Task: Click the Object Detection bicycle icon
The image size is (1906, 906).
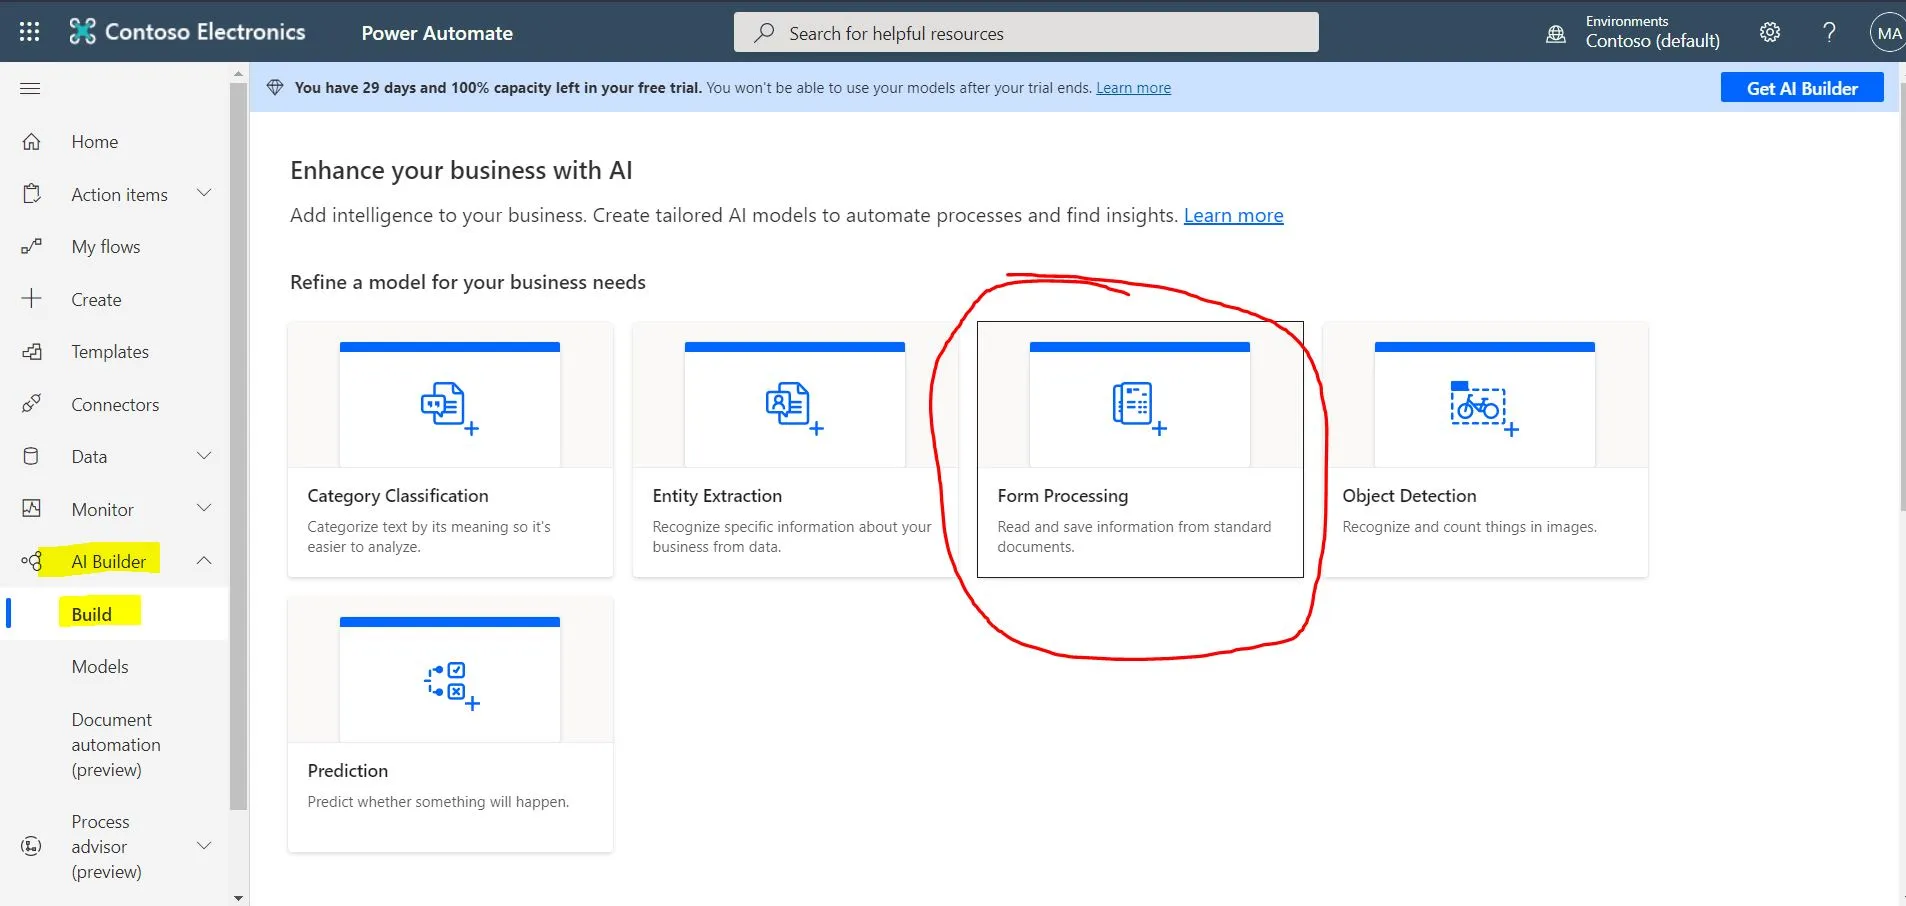Action: [1483, 407]
